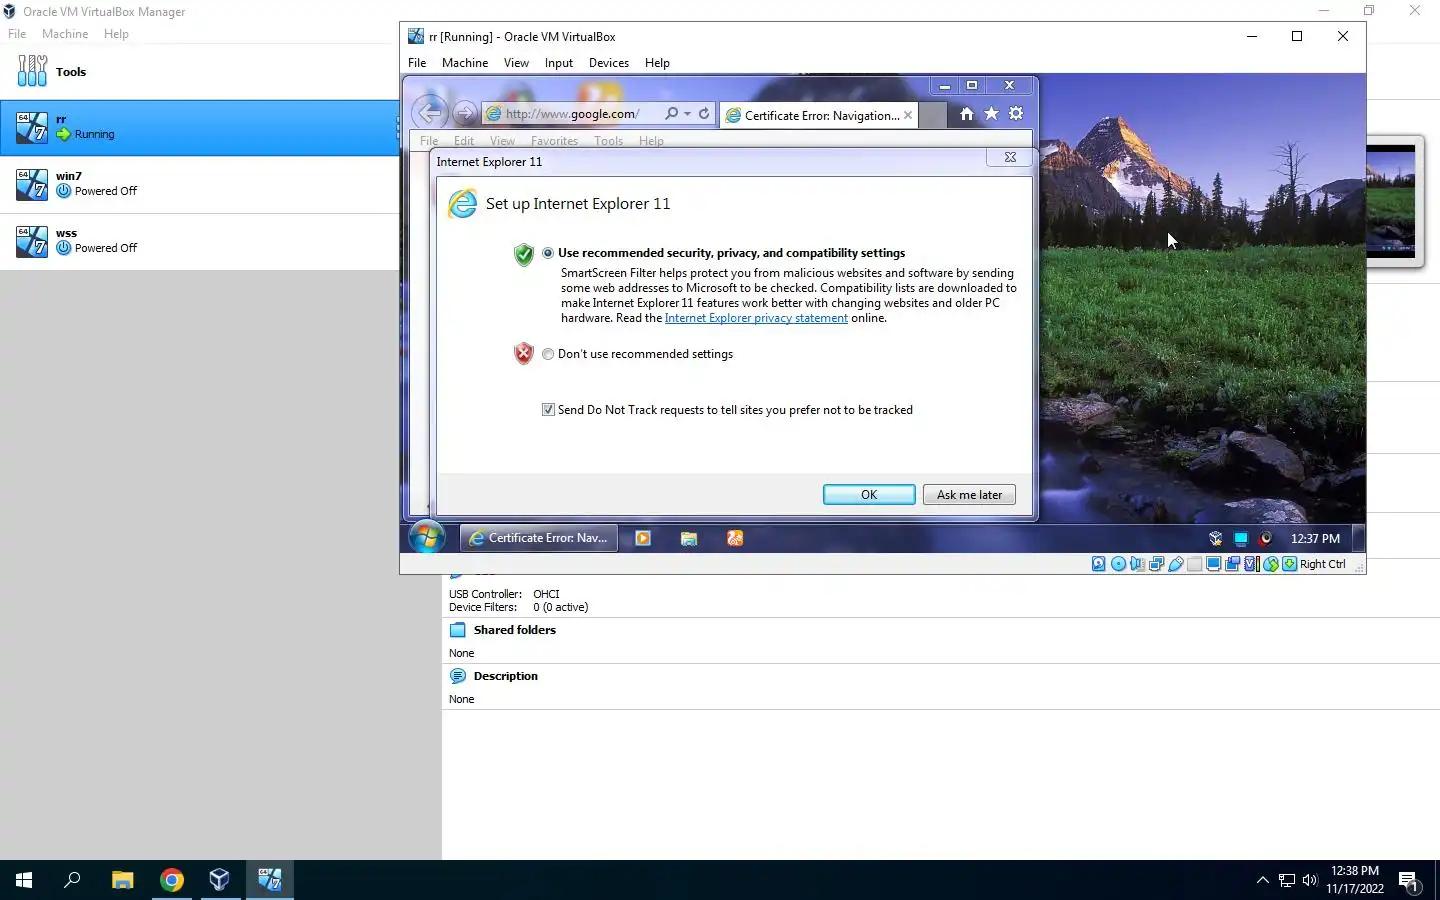Click the IE Home icon
Screen dimensions: 1440x900
click(x=966, y=114)
